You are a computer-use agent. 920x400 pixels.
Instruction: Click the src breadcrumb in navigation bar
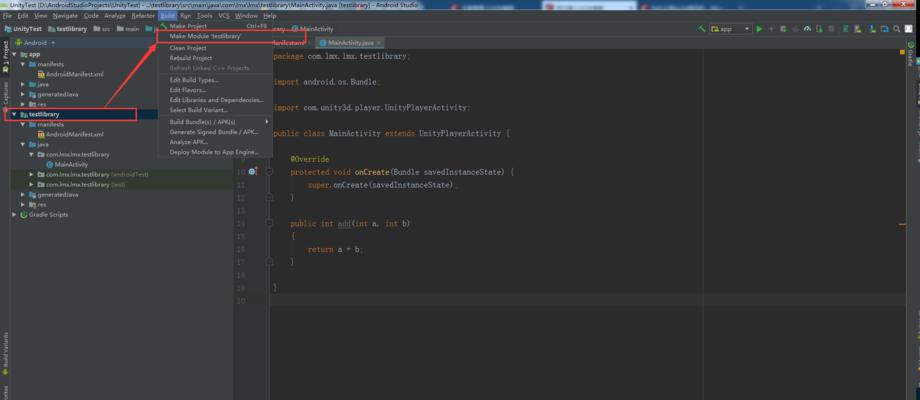[102, 29]
